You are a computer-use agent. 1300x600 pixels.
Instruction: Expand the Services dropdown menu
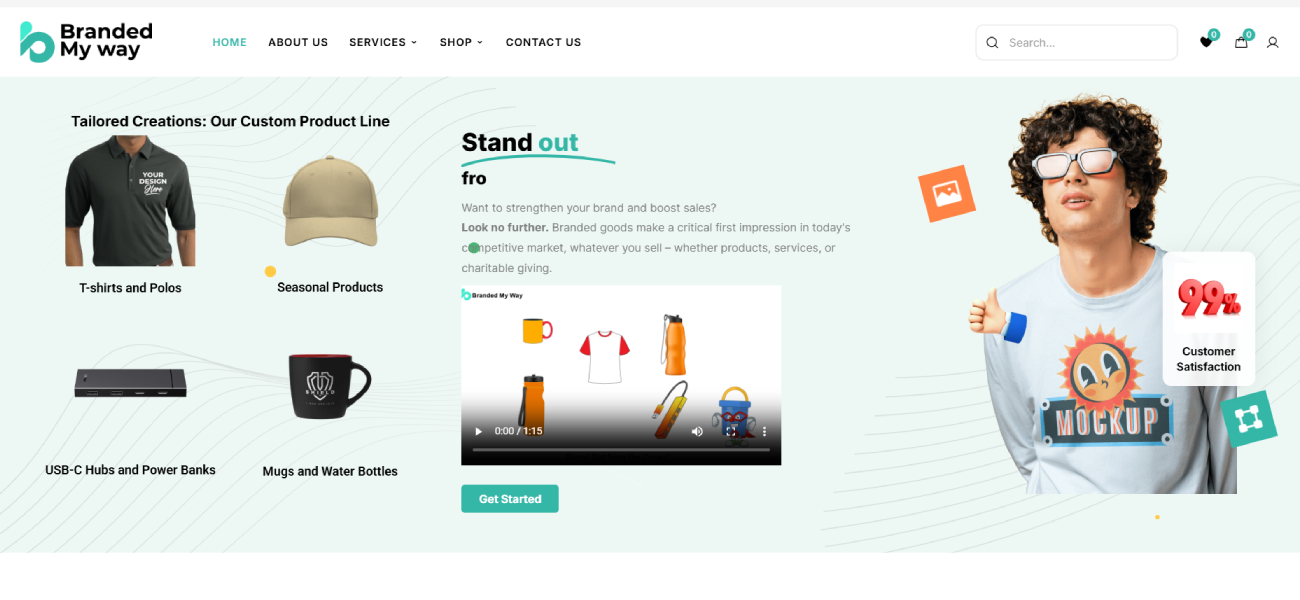pyautogui.click(x=383, y=42)
